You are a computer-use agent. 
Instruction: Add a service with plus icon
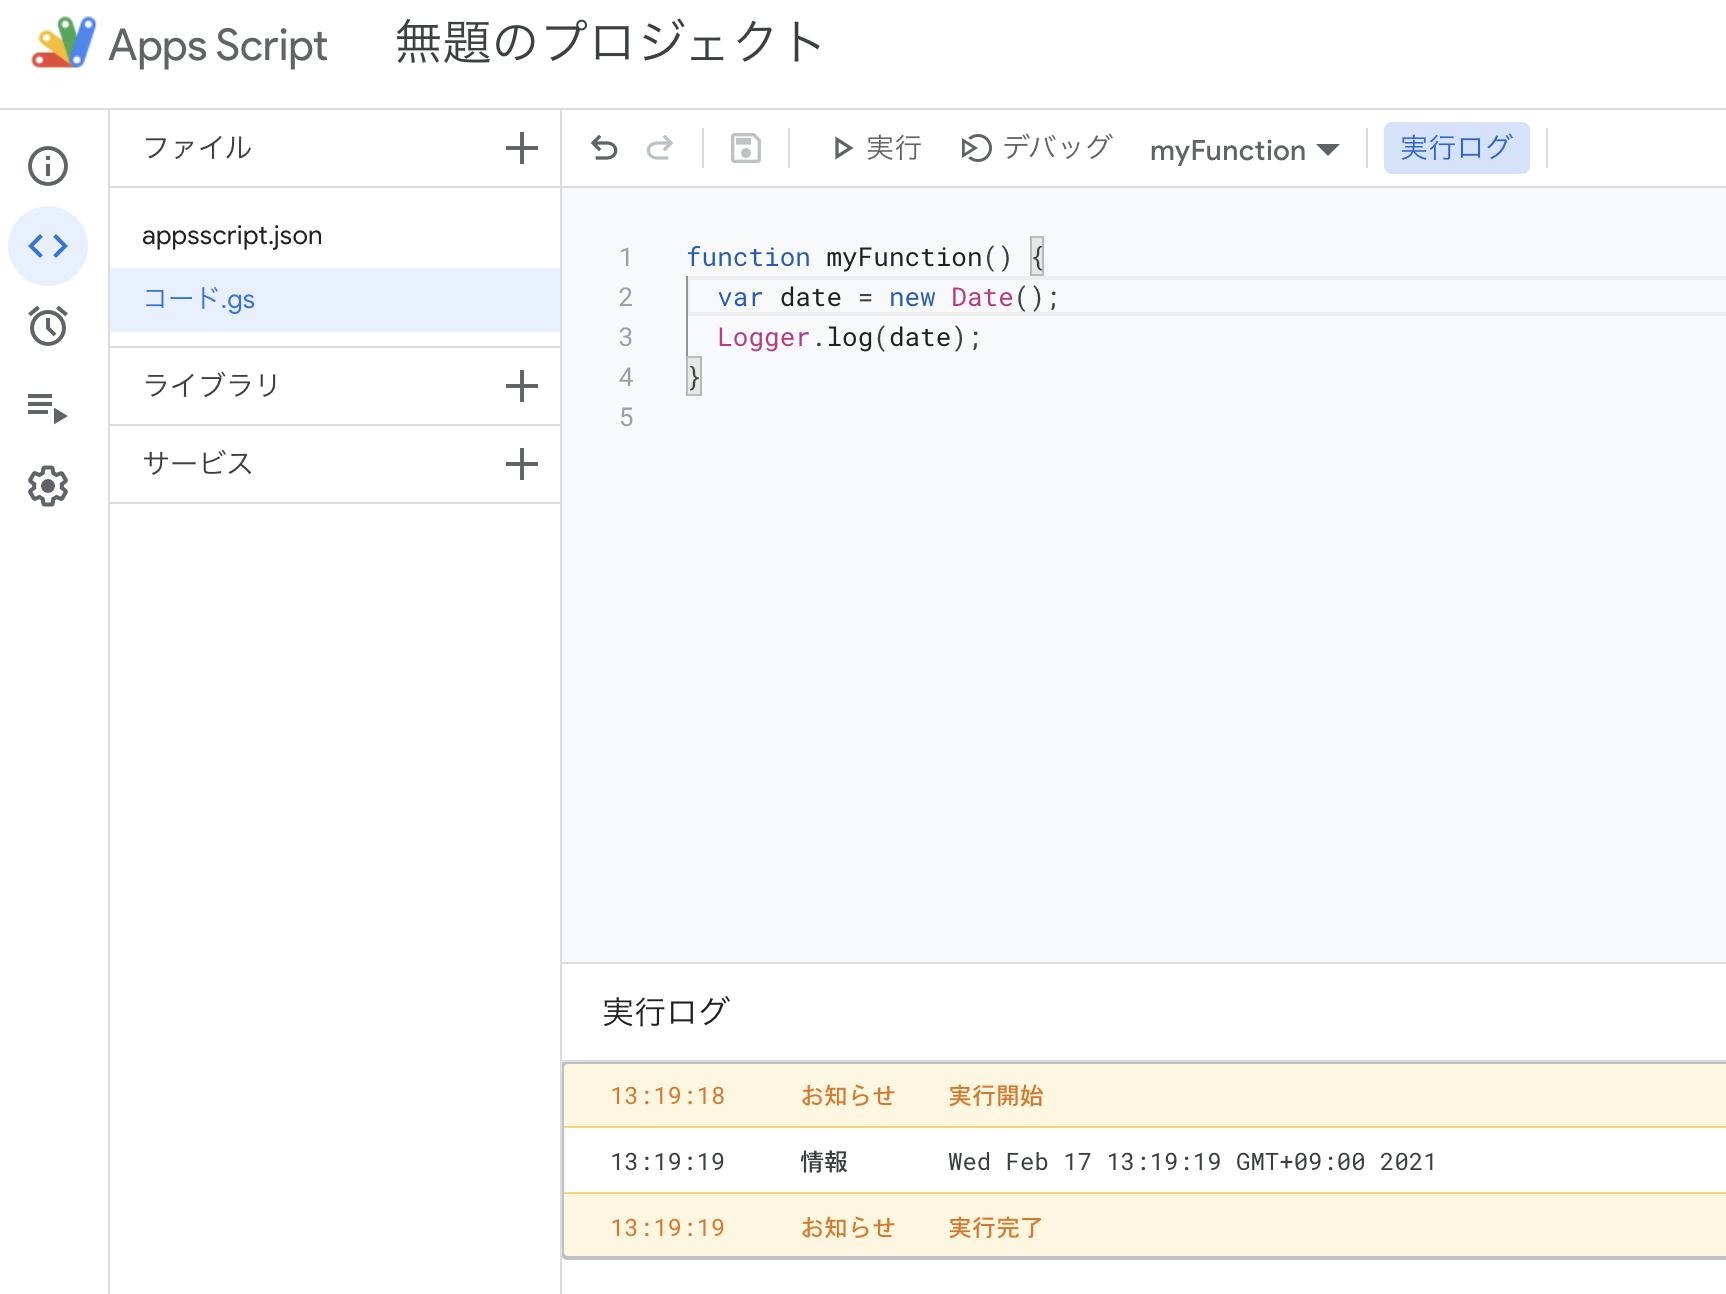(521, 464)
